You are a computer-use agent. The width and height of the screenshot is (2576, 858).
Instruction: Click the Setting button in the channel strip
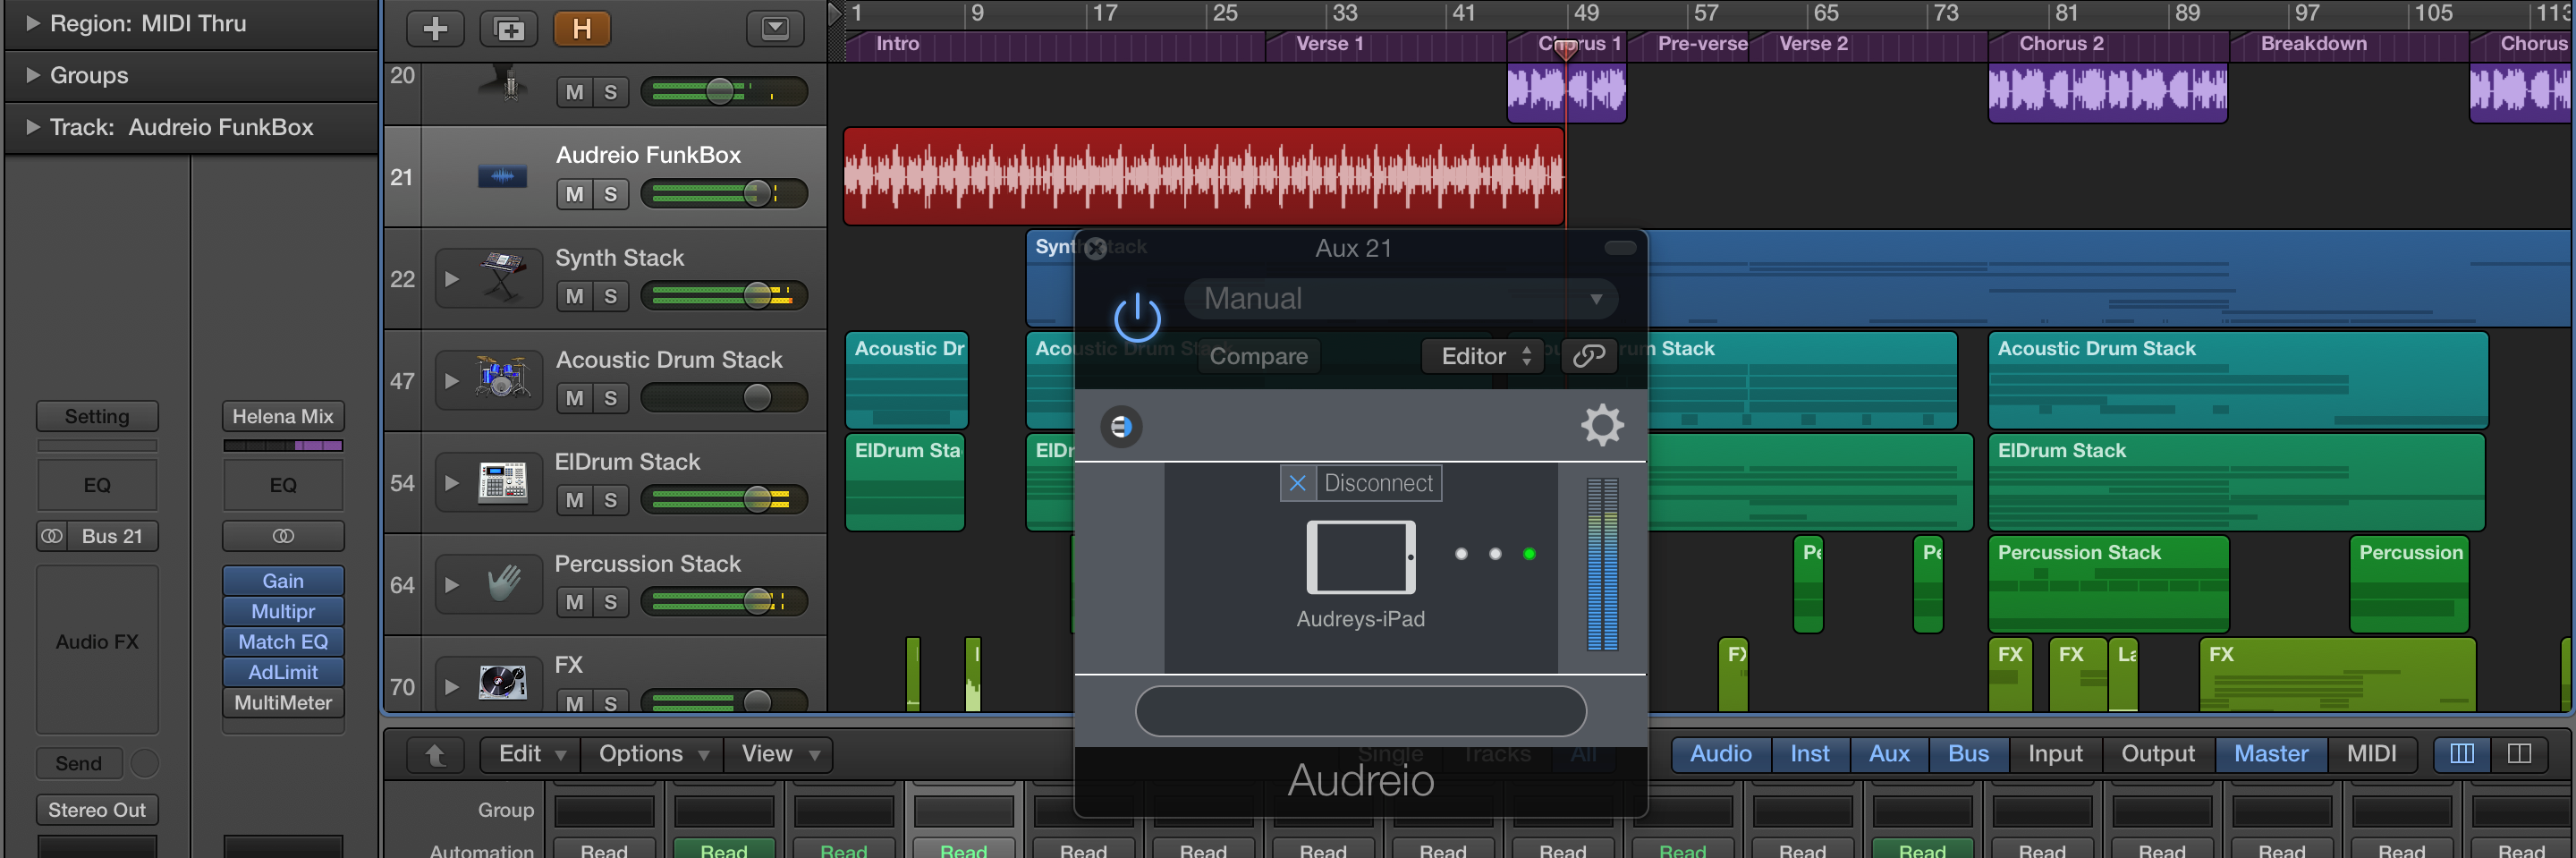point(97,416)
